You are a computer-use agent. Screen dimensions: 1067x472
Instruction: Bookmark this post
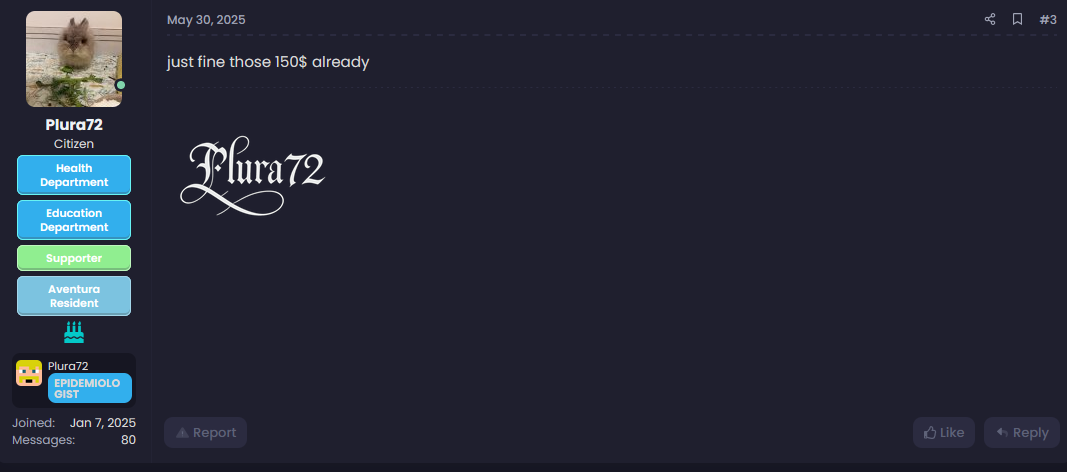tap(1017, 19)
